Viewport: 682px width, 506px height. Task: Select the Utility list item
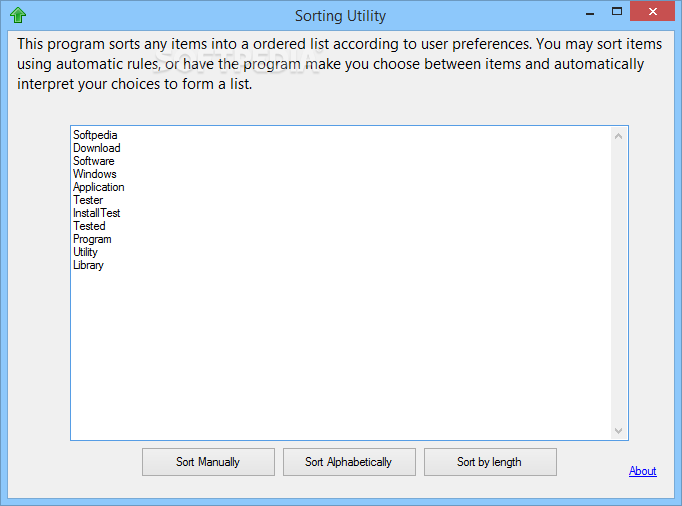[x=86, y=252]
